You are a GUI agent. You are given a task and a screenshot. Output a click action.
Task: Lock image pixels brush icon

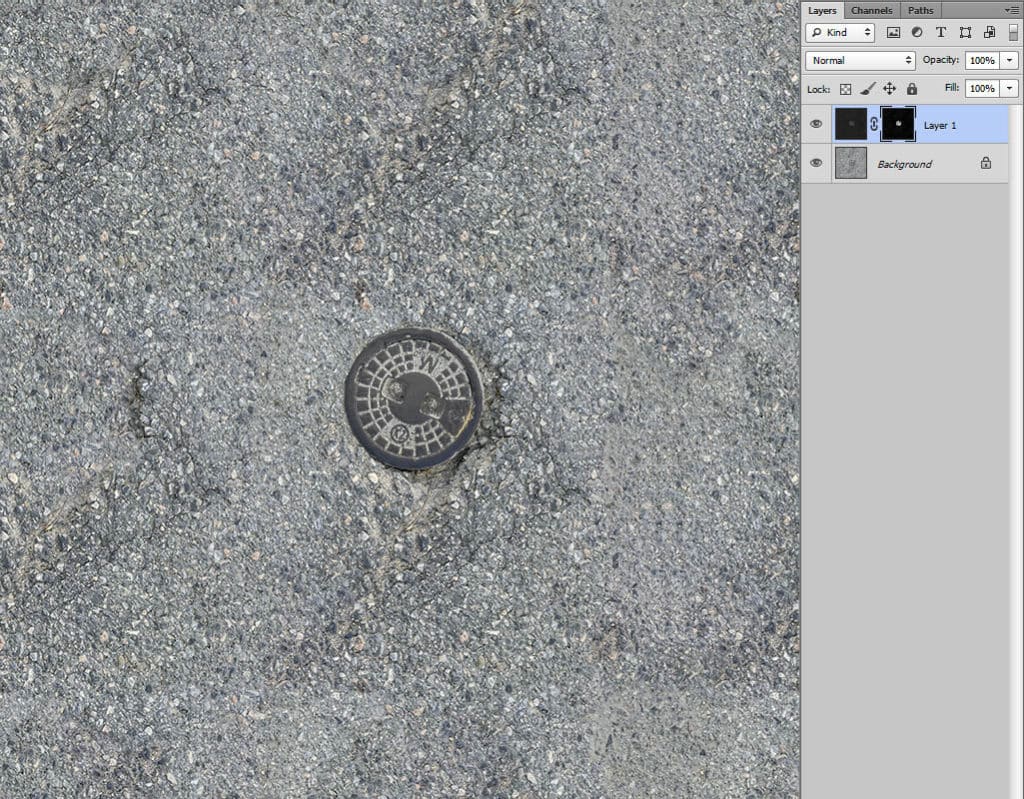point(867,89)
